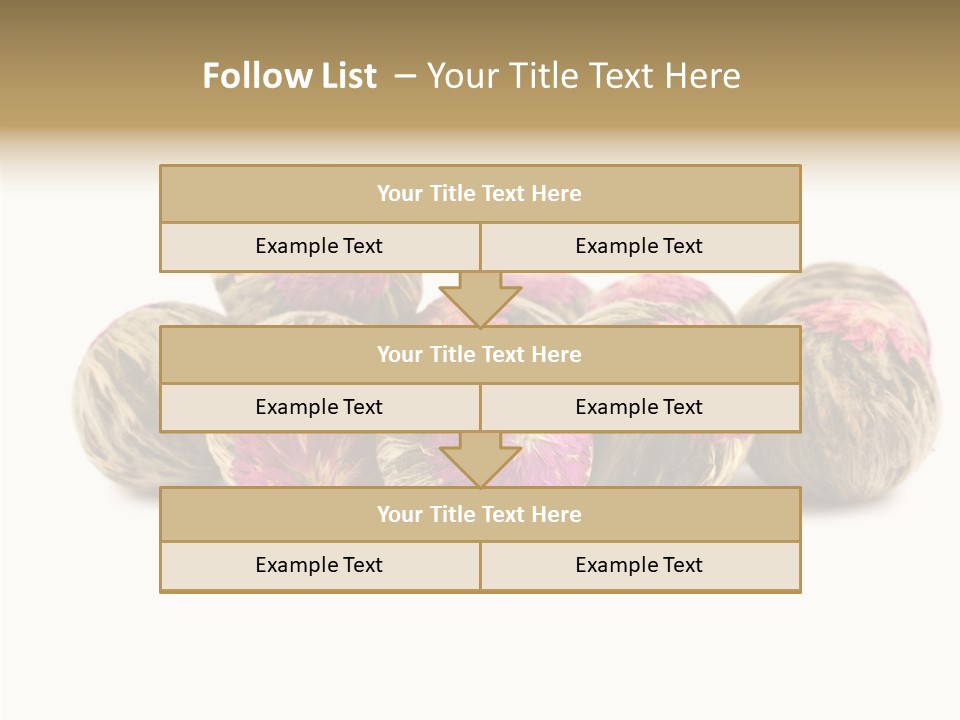The width and height of the screenshot is (960, 720).
Task: Select "Your Title Text Here" in slide heading
Action: point(583,76)
